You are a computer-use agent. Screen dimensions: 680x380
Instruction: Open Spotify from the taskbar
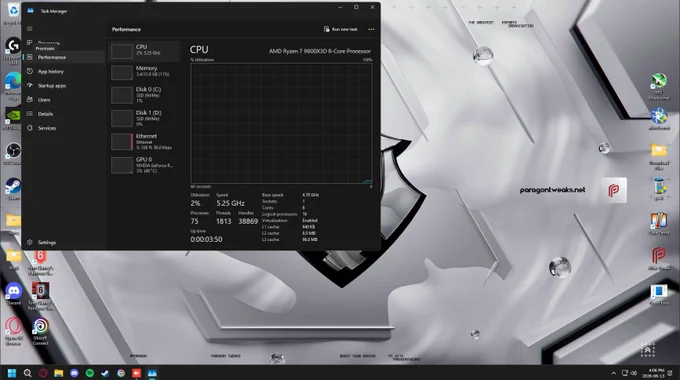coord(90,373)
